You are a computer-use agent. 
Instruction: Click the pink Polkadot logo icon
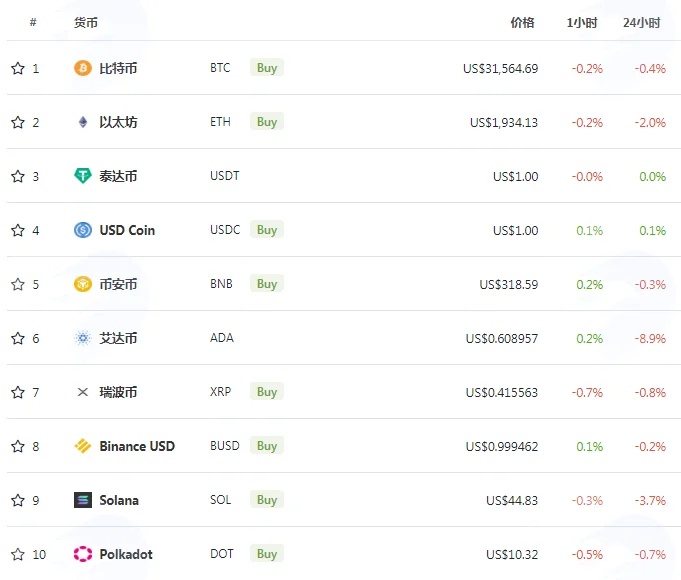pos(83,554)
